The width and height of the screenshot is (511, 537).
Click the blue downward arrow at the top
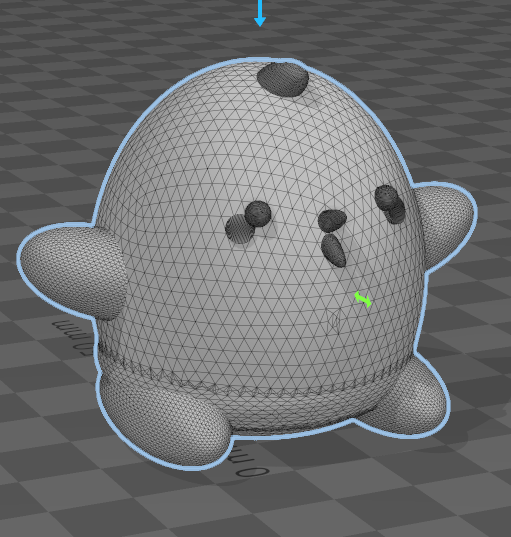(x=260, y=13)
